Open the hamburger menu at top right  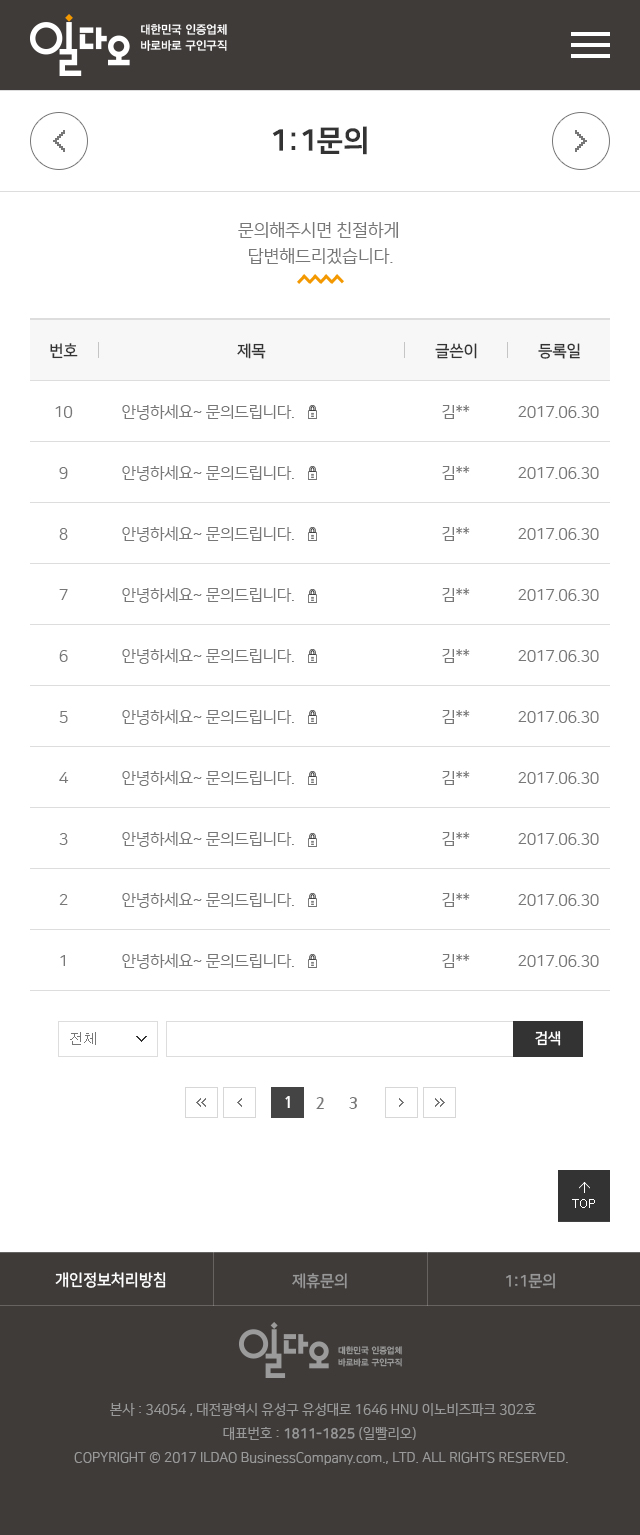click(x=590, y=45)
